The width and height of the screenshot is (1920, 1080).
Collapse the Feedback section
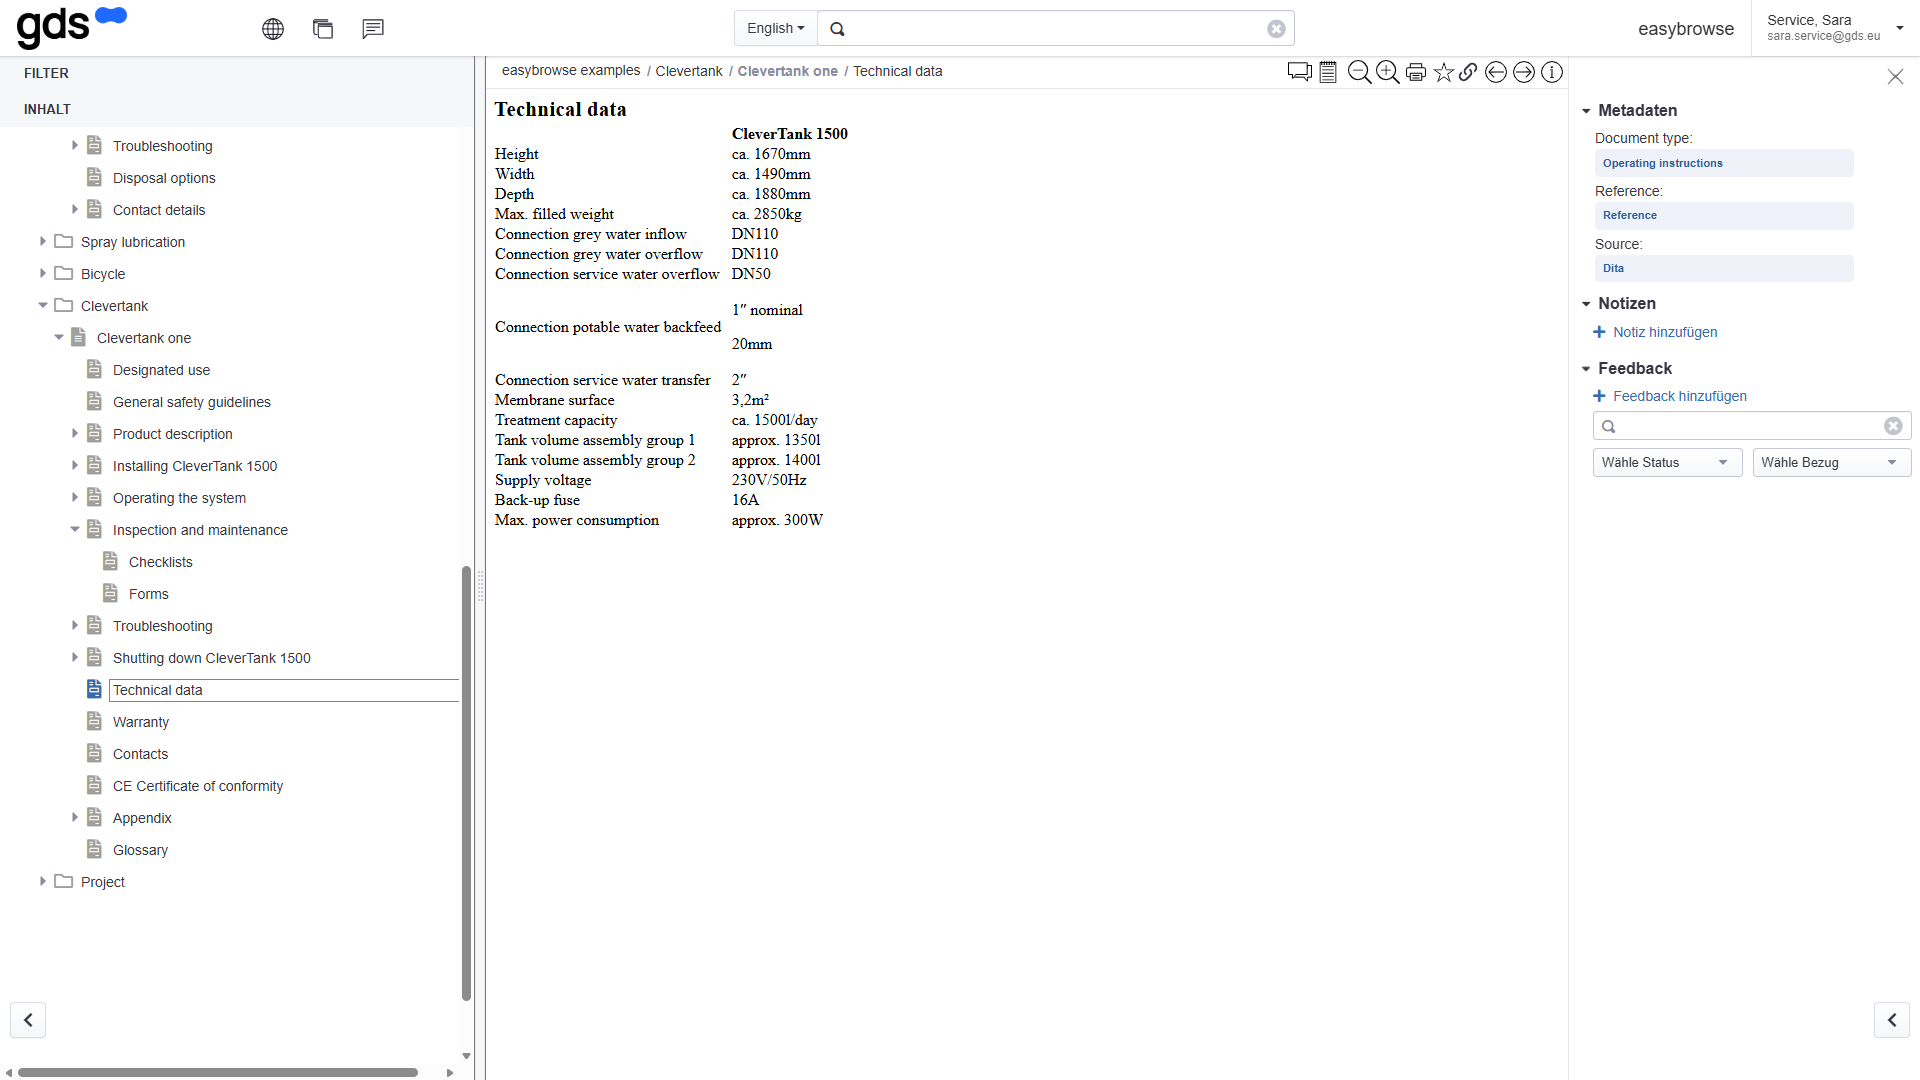tap(1586, 369)
